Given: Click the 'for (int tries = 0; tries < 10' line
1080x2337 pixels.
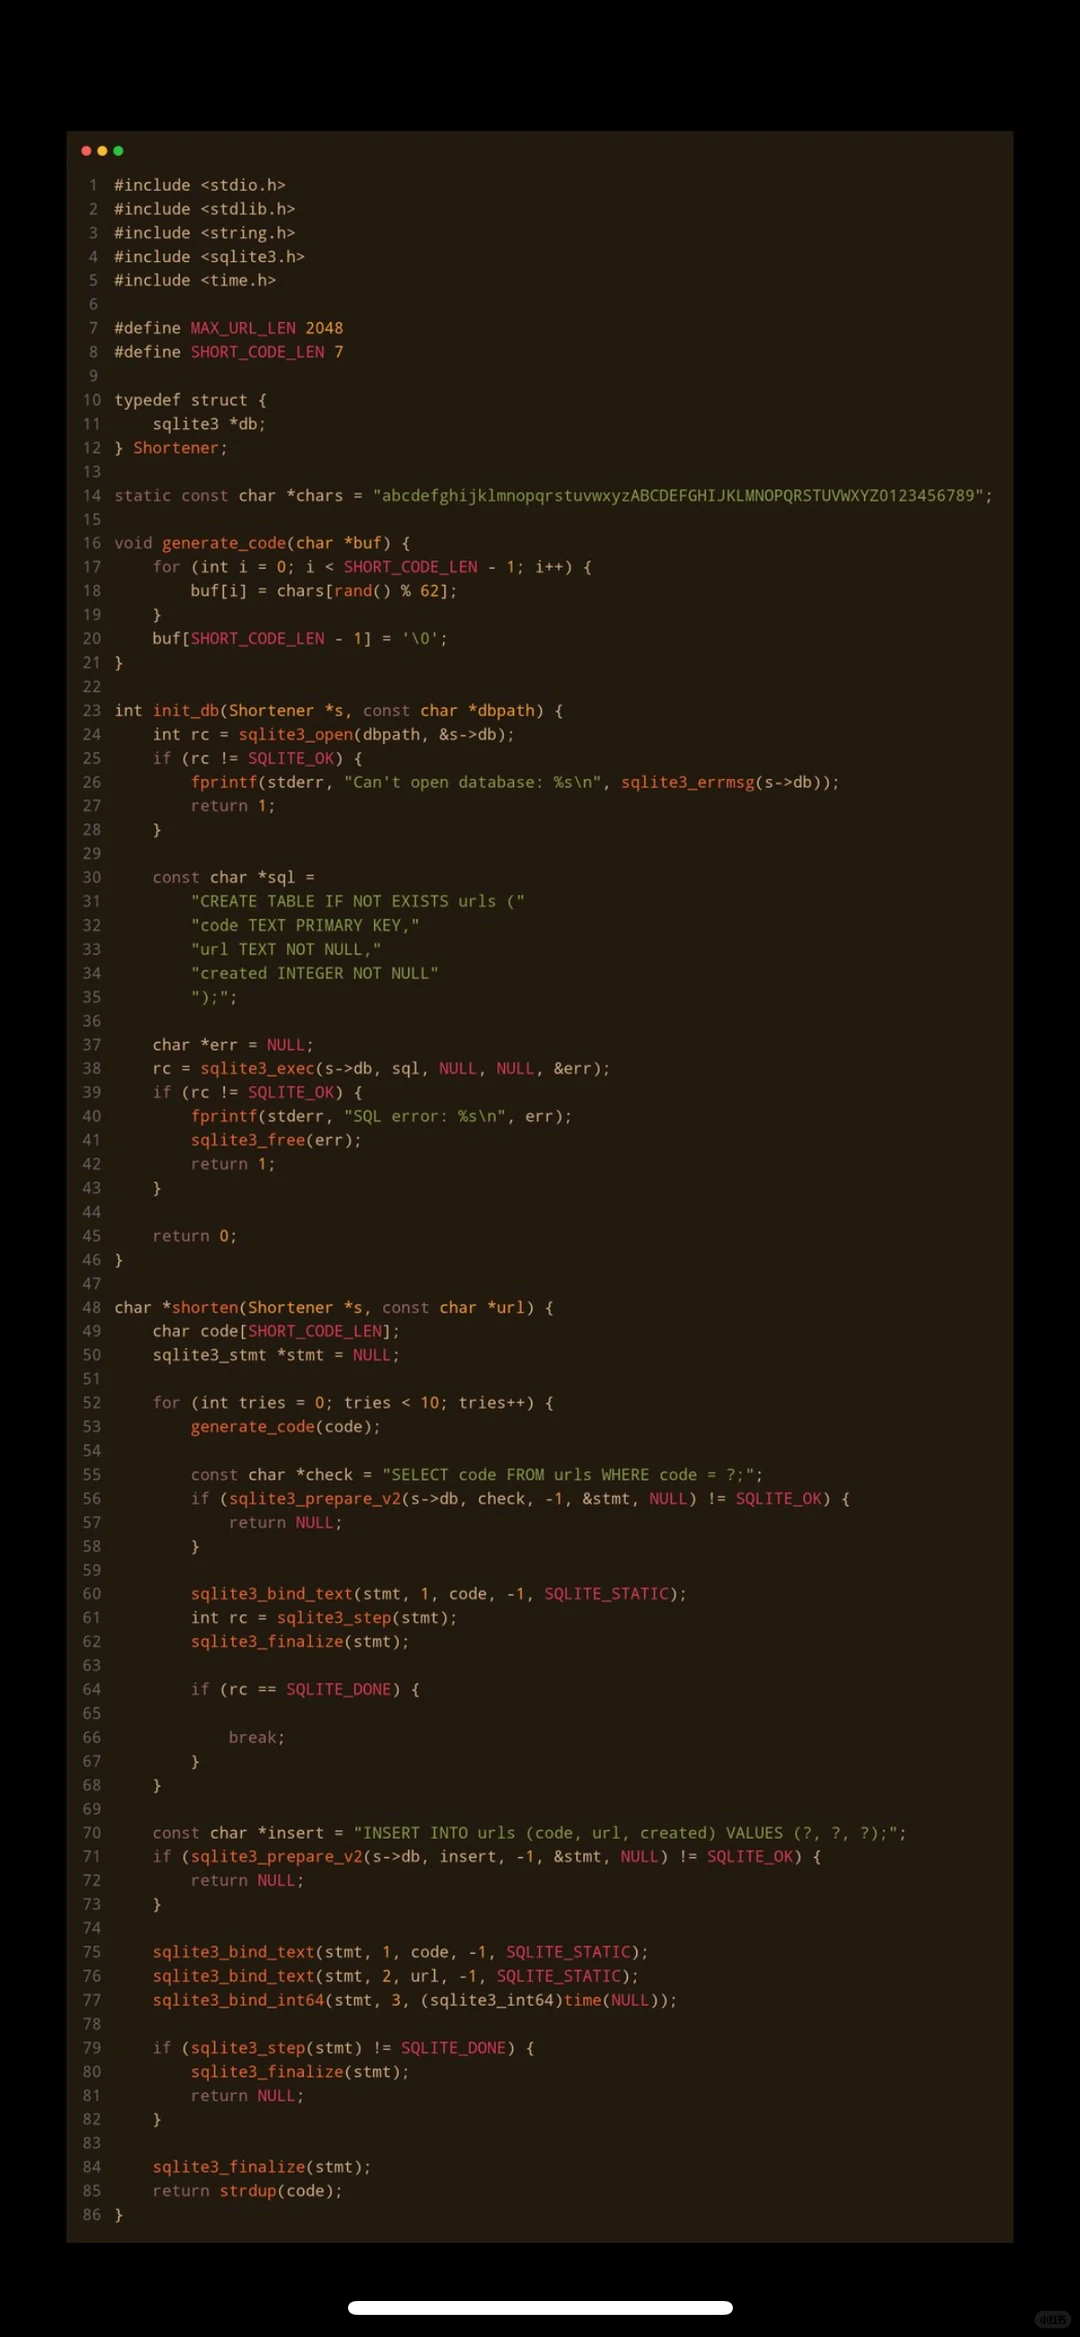Looking at the screenshot, I should (353, 1404).
